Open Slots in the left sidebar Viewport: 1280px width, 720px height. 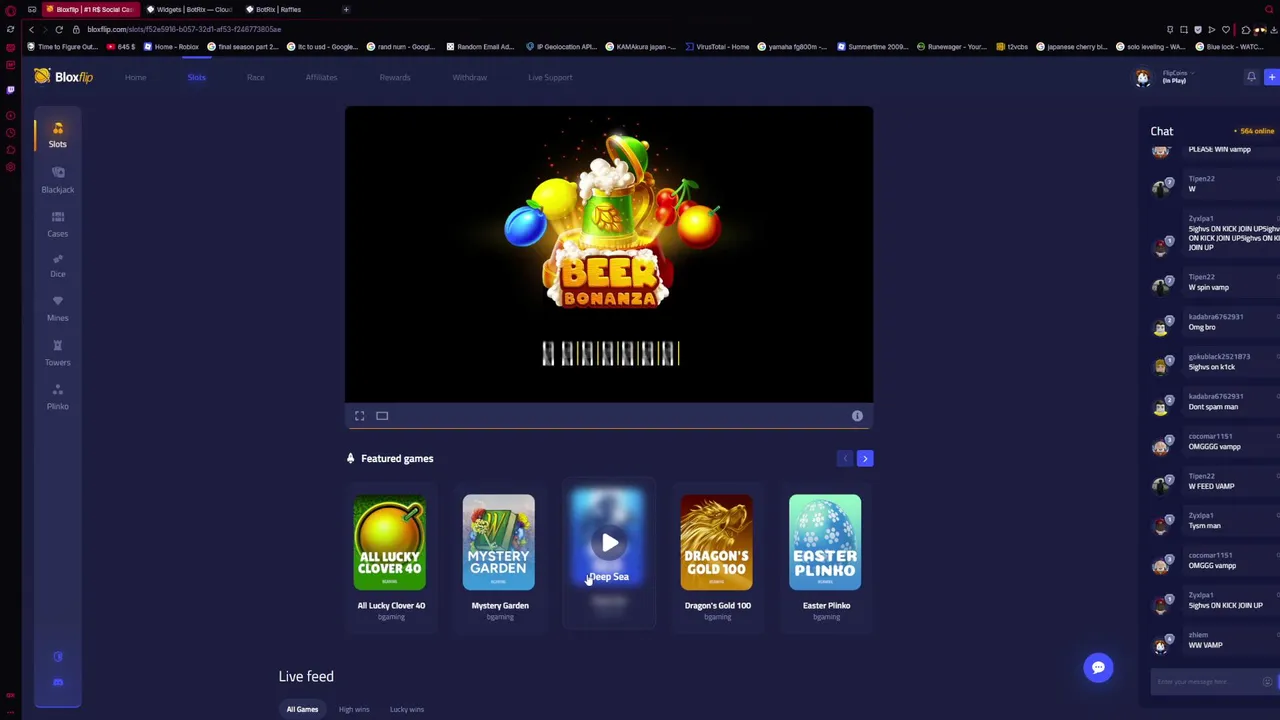pyautogui.click(x=57, y=135)
